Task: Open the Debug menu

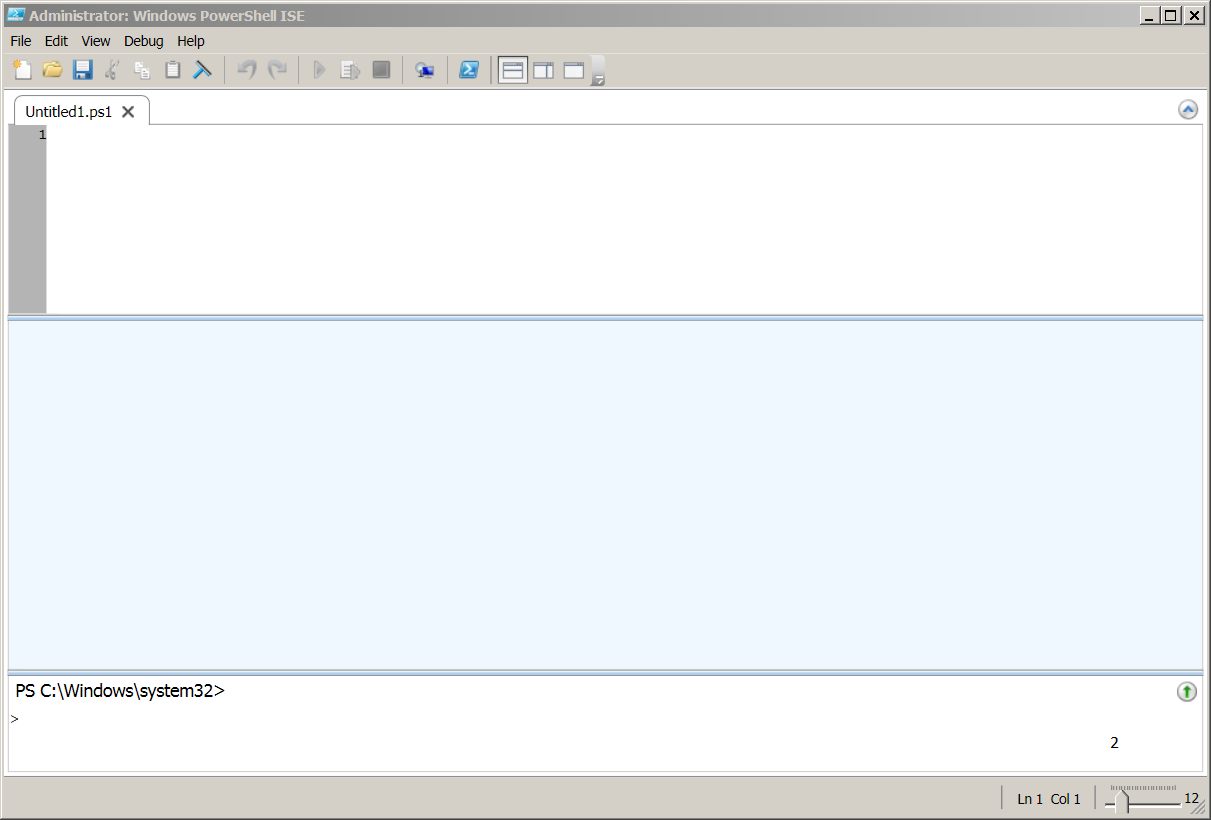Action: (144, 41)
